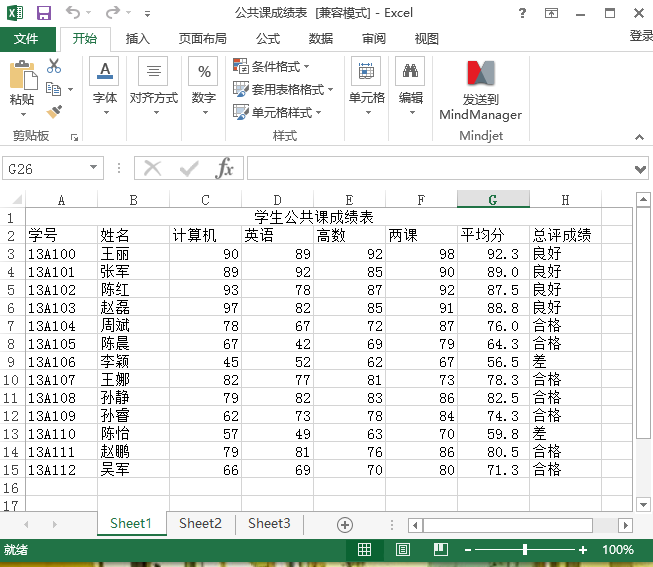Switch to Sheet2 worksheet tab
The image size is (653, 567).
[200, 523]
